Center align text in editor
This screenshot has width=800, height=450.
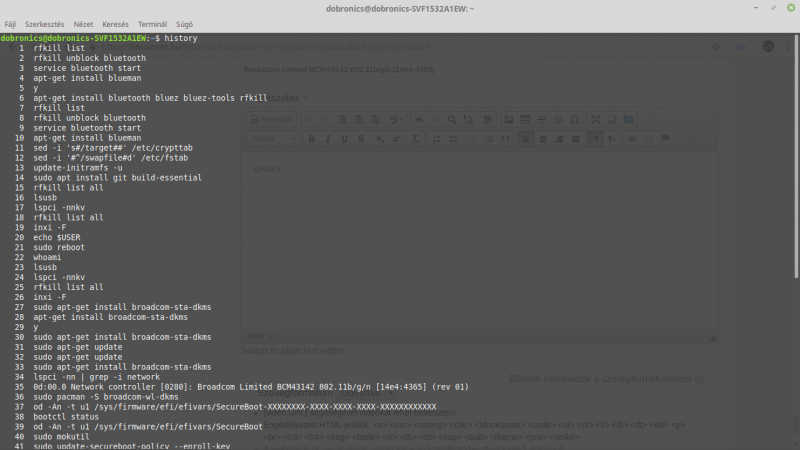542,139
